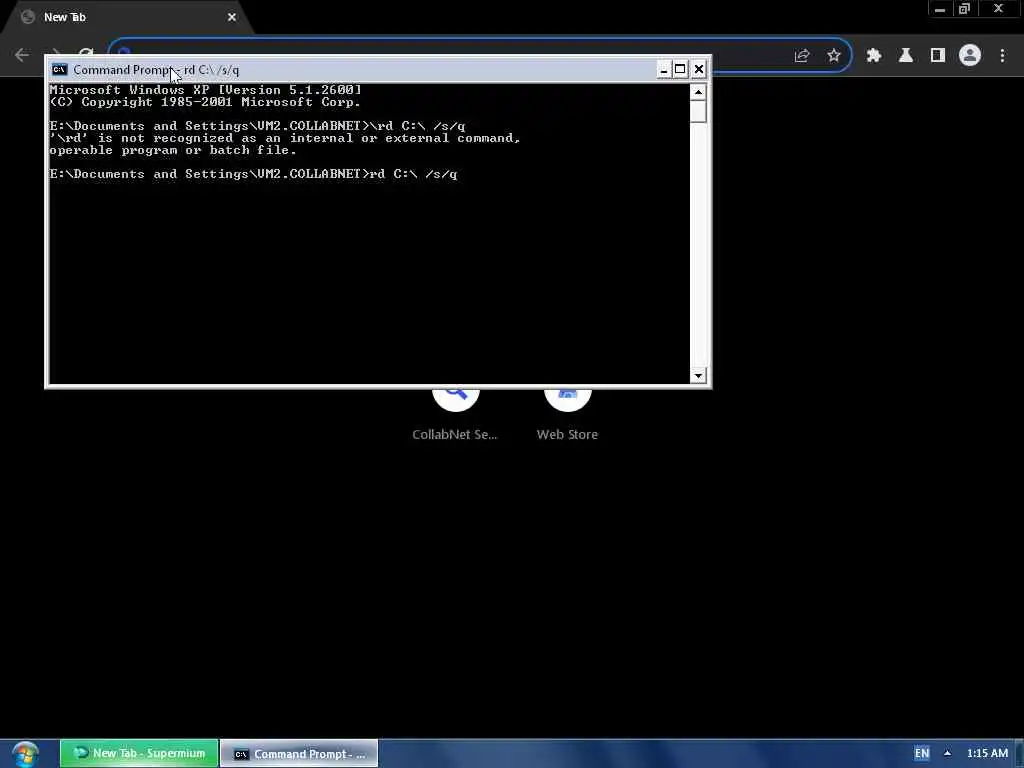Screen dimensions: 1024x768
Task: Switch to Command Prompt taskbar button
Action: pos(299,754)
